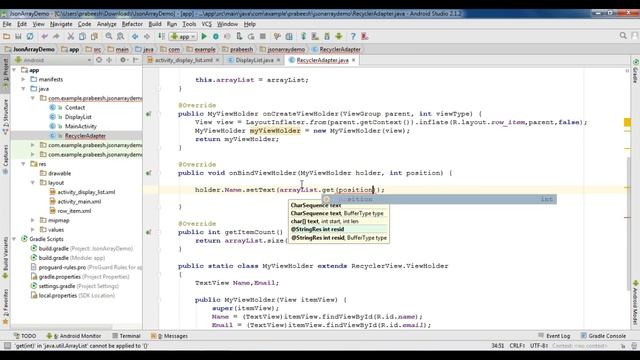Screen dimensions: 640x360
Task: Click the Stop toolbar icon
Action: [x=263, y=36]
